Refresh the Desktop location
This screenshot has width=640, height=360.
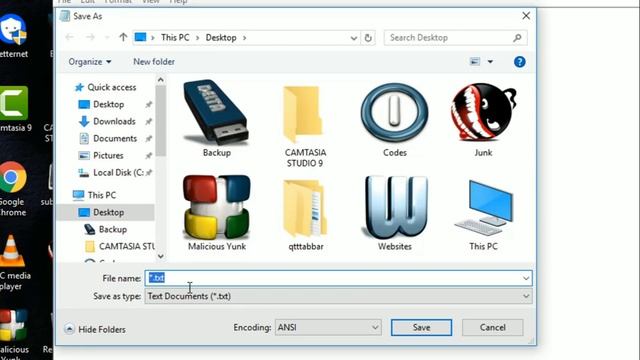(368, 38)
